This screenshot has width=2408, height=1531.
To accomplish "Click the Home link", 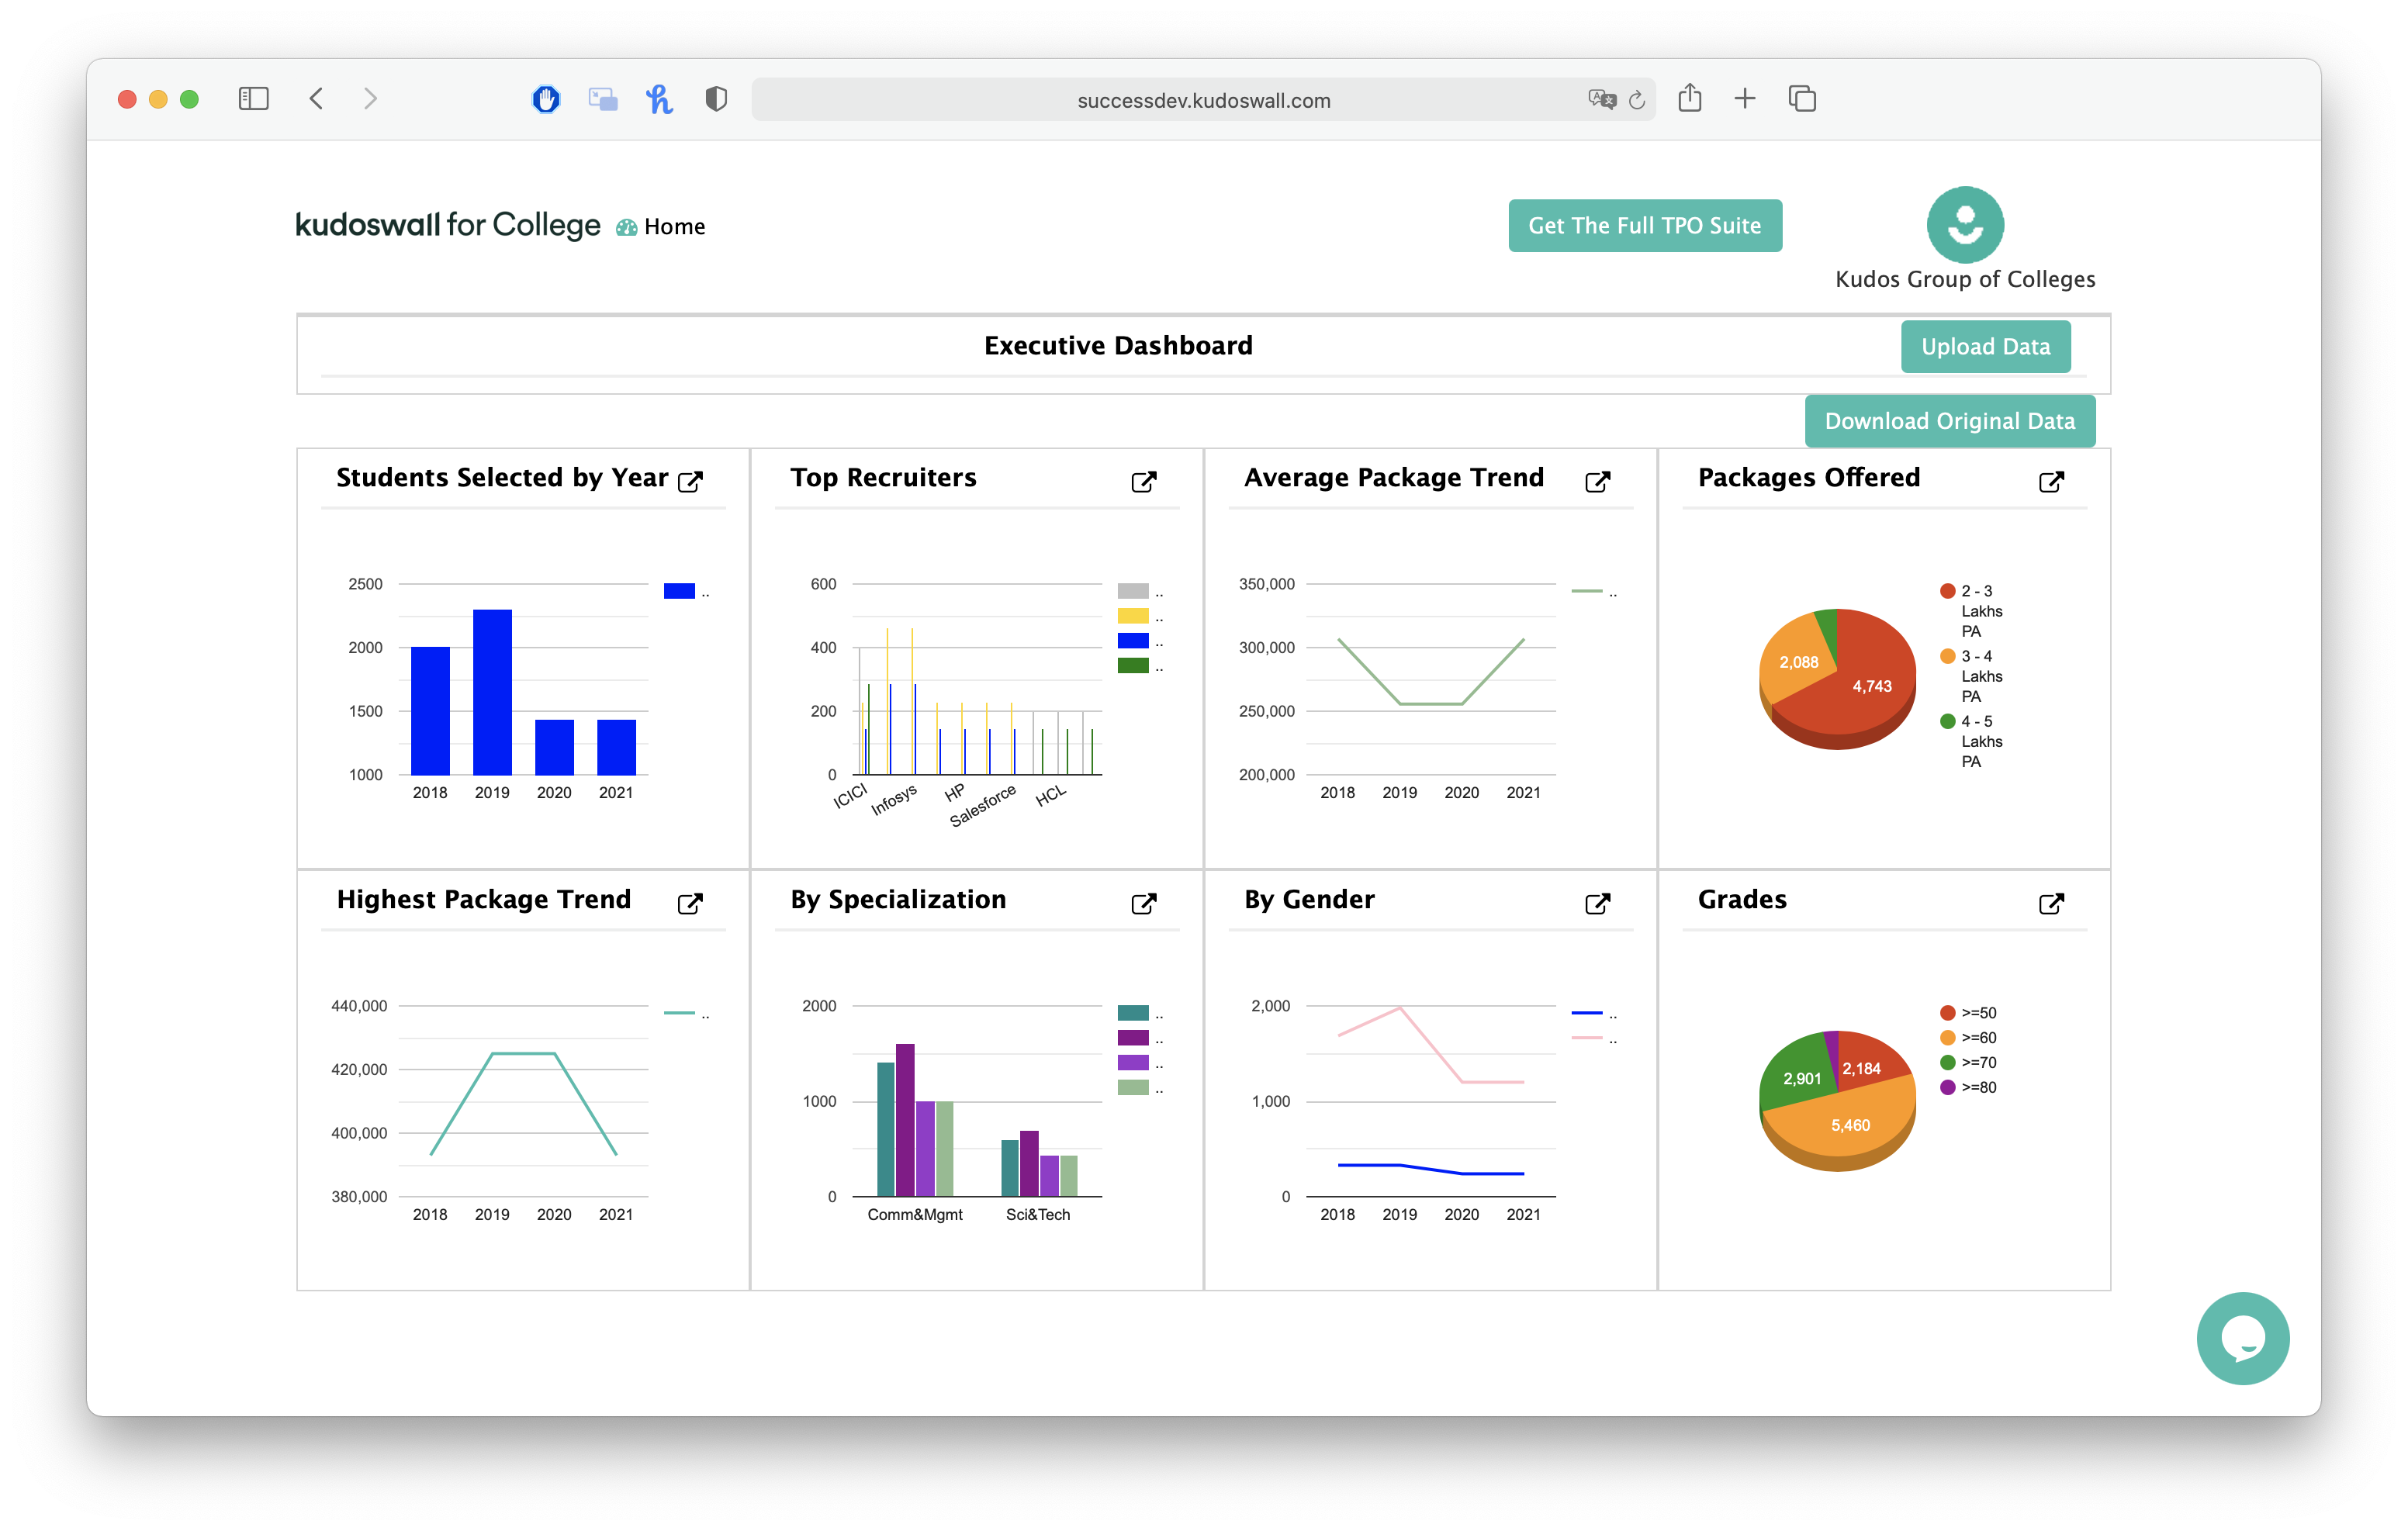I will pos(674,227).
